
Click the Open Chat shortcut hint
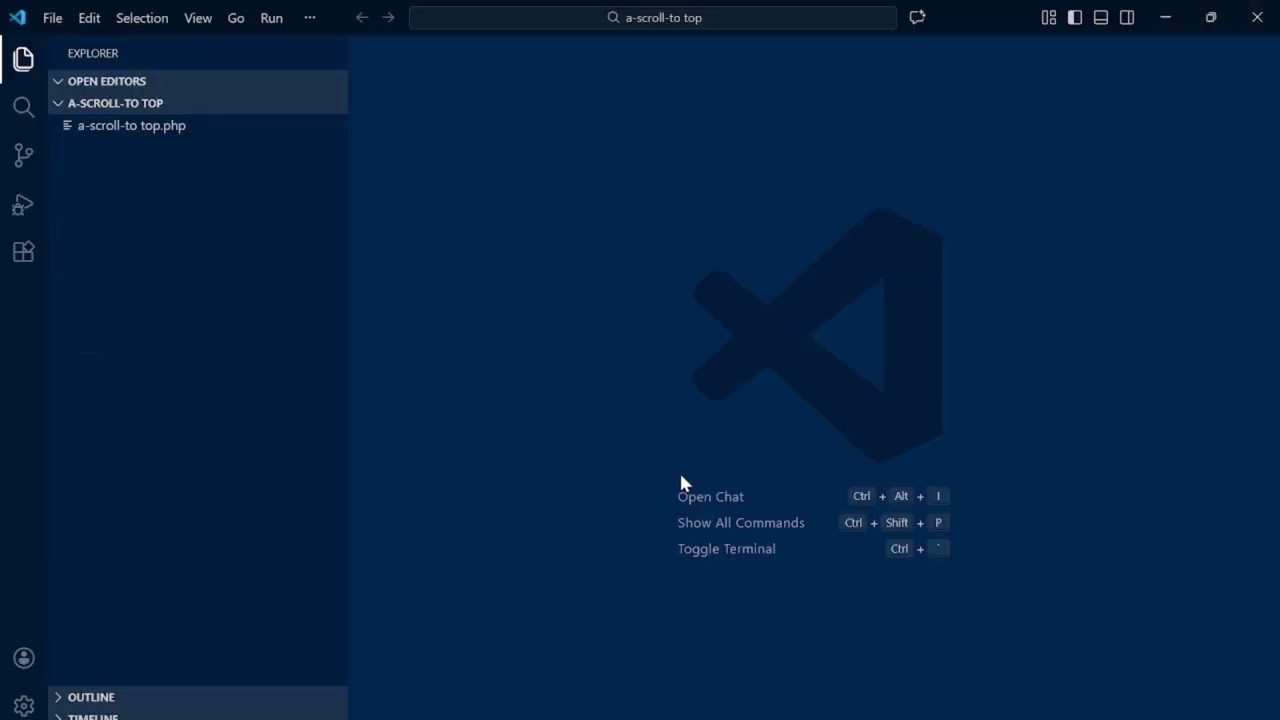[x=711, y=496]
